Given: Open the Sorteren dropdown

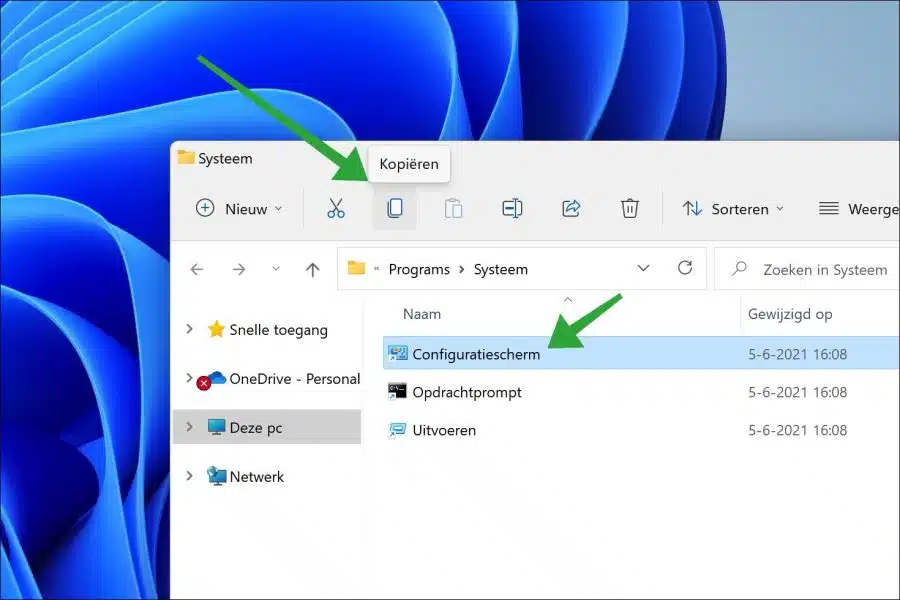Looking at the screenshot, I should (733, 208).
